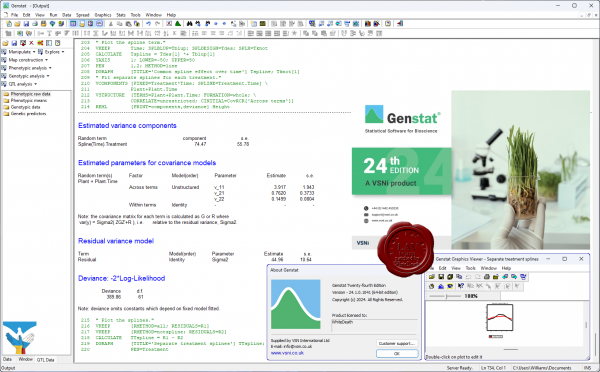Toggle the fourth highlighted window view button
Screen dimensions: 600x372
(x=99, y=23)
